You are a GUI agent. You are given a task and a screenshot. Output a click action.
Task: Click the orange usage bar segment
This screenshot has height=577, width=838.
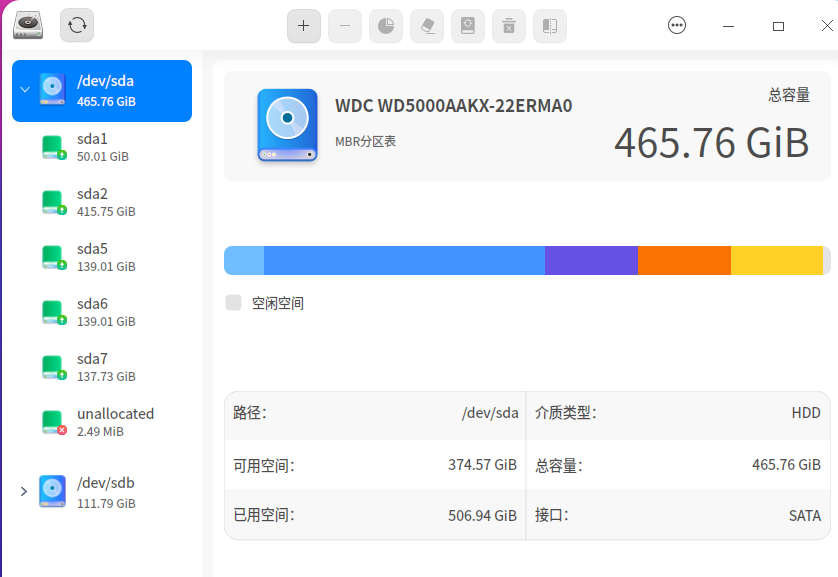tap(685, 260)
